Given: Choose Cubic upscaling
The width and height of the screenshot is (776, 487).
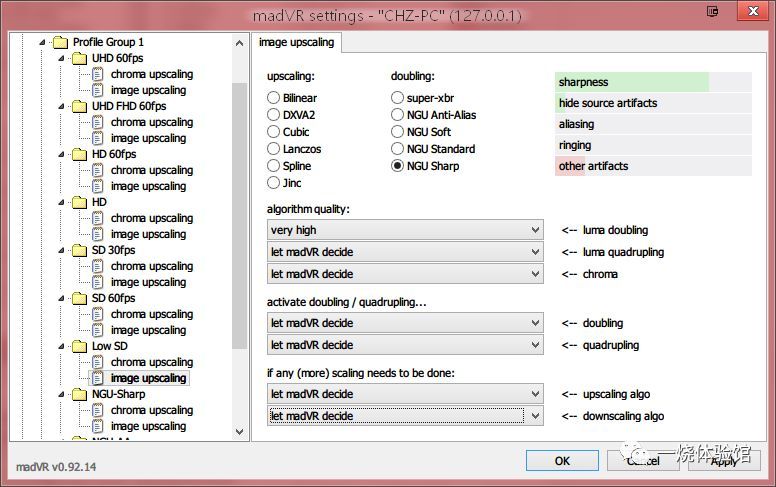Looking at the screenshot, I should [x=273, y=132].
